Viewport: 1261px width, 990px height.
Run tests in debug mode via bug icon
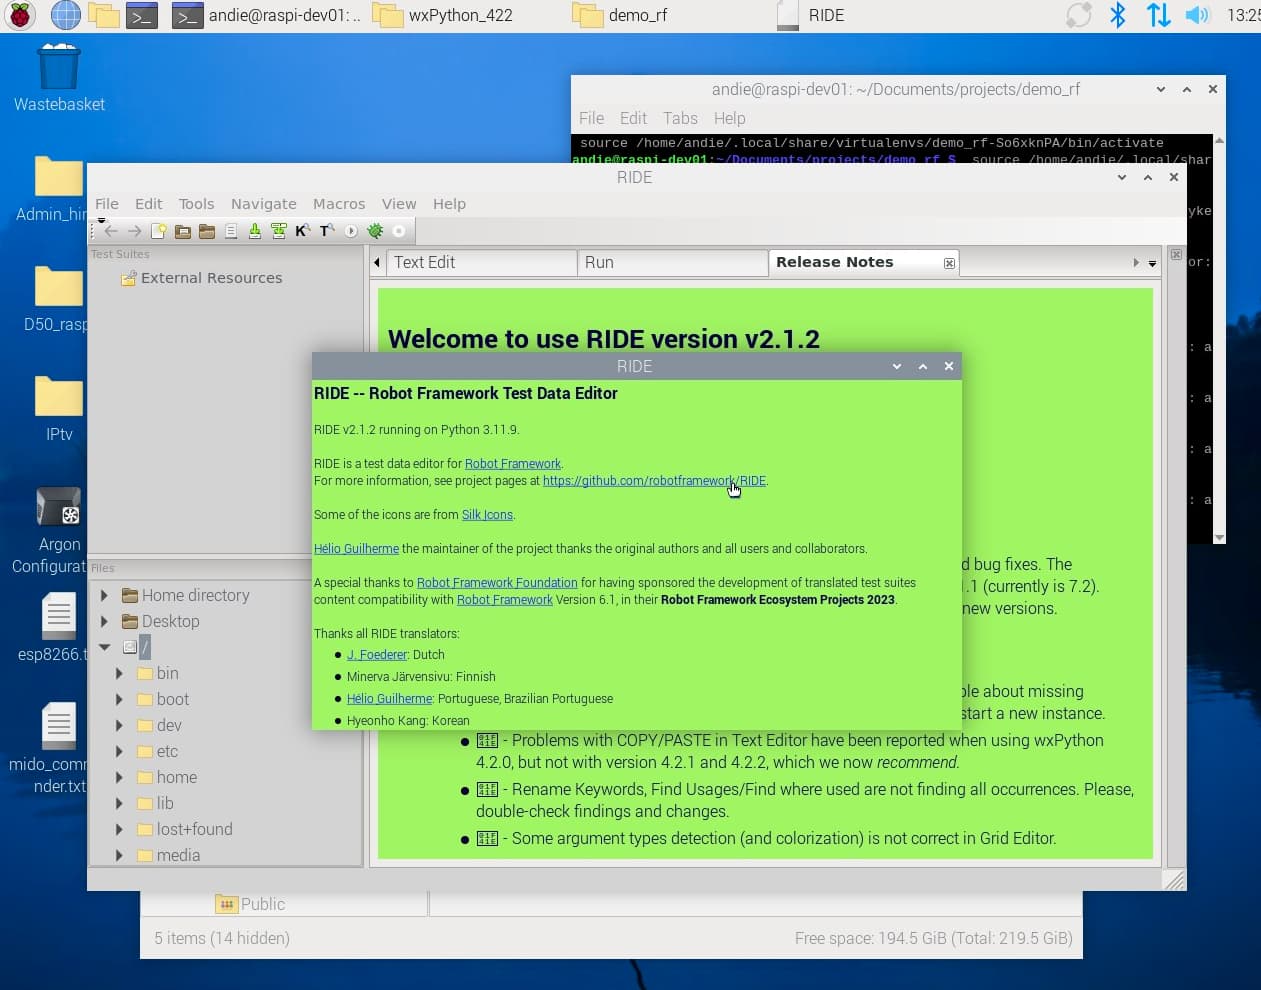click(x=375, y=231)
